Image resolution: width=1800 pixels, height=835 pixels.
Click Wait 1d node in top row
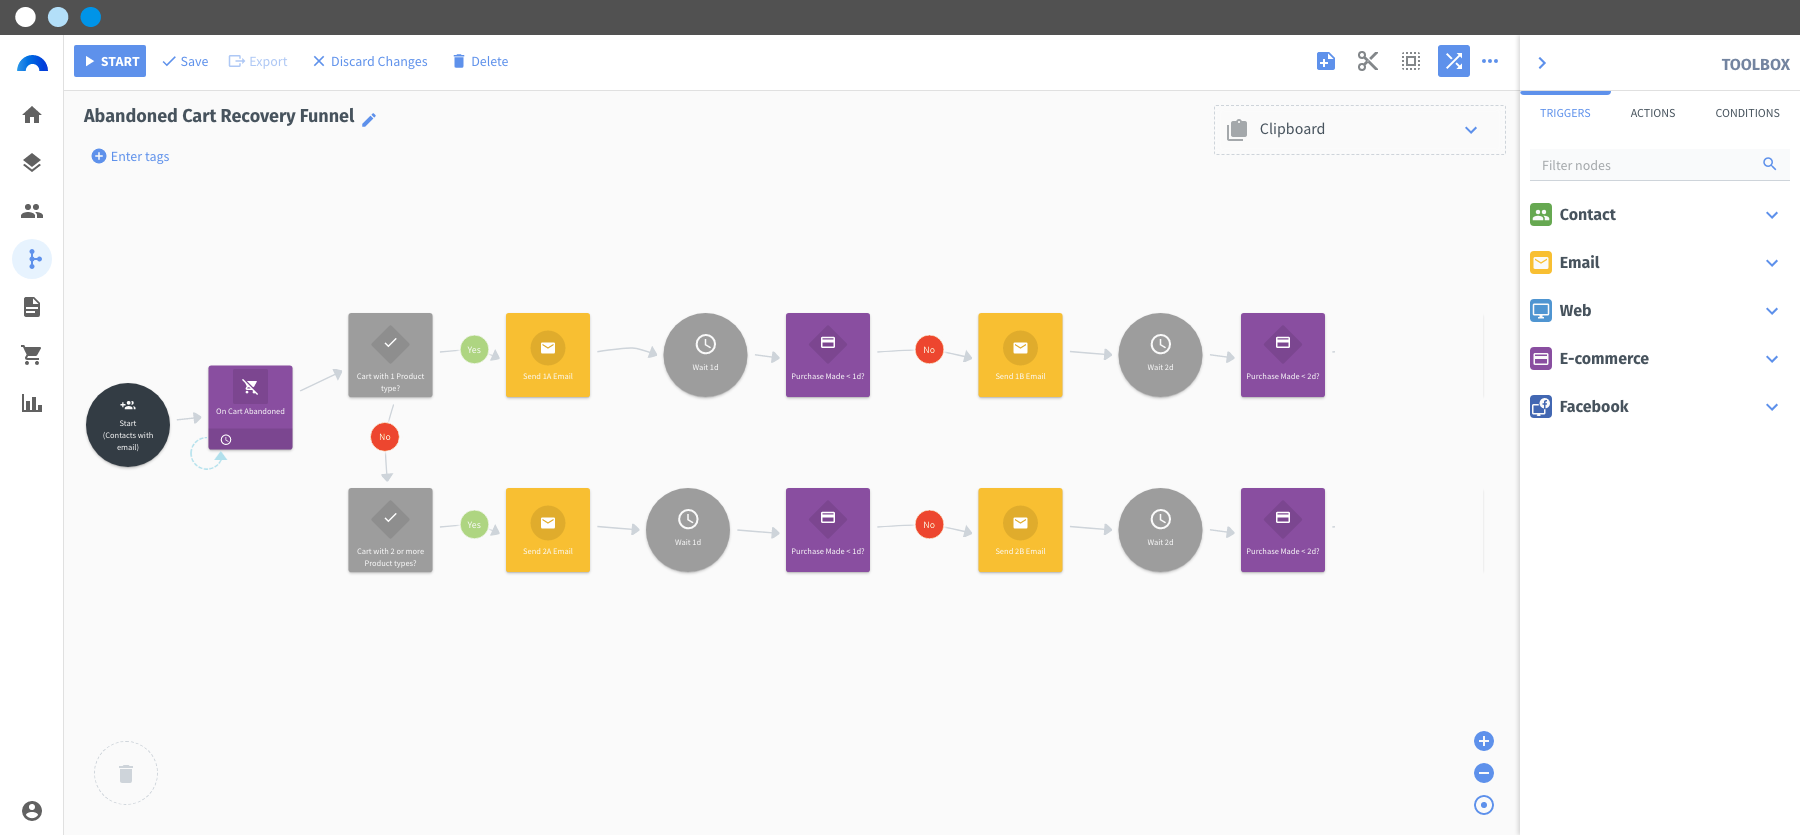pyautogui.click(x=705, y=355)
